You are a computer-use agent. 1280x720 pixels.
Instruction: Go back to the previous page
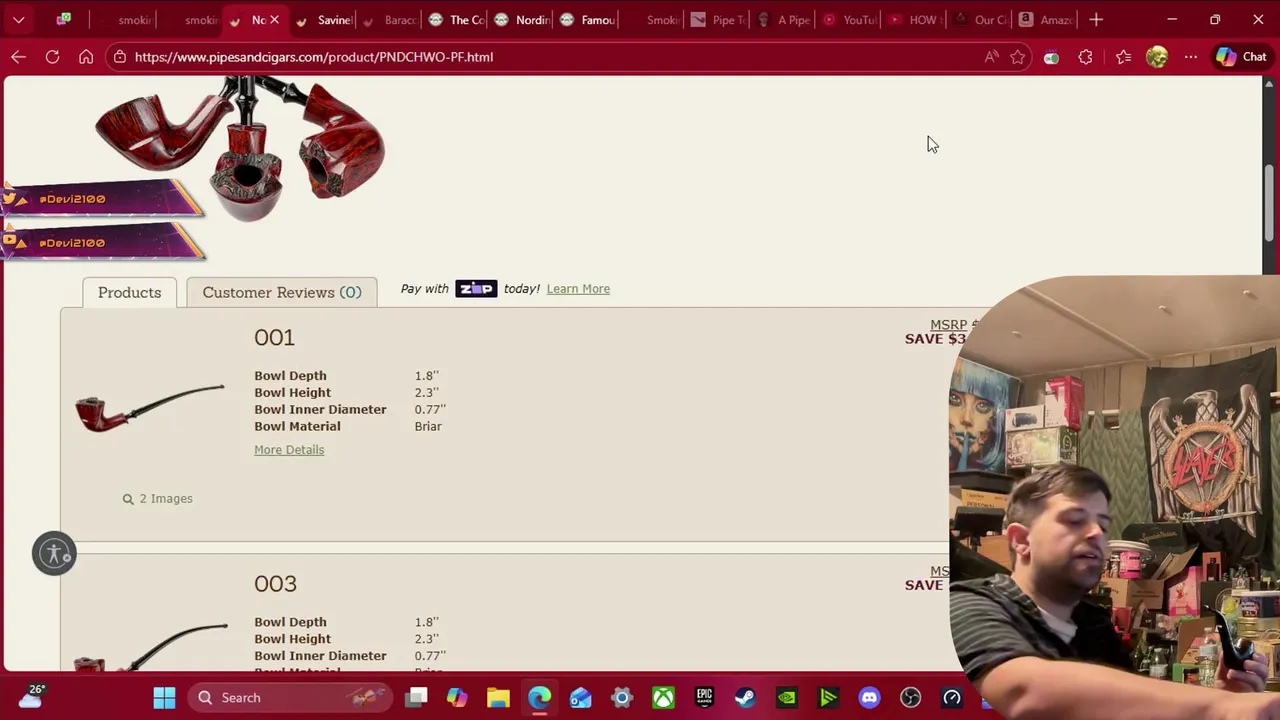(x=18, y=57)
